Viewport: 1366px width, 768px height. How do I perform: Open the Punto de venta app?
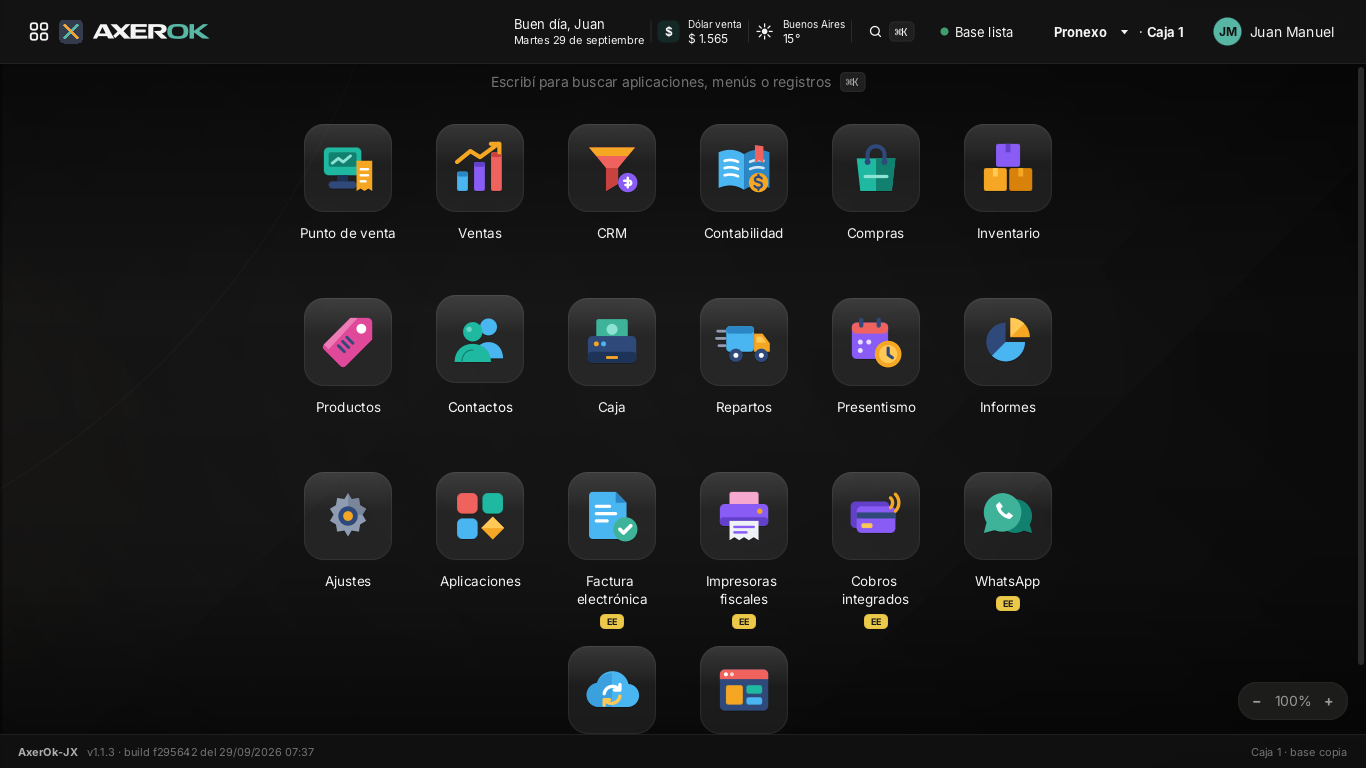(348, 168)
